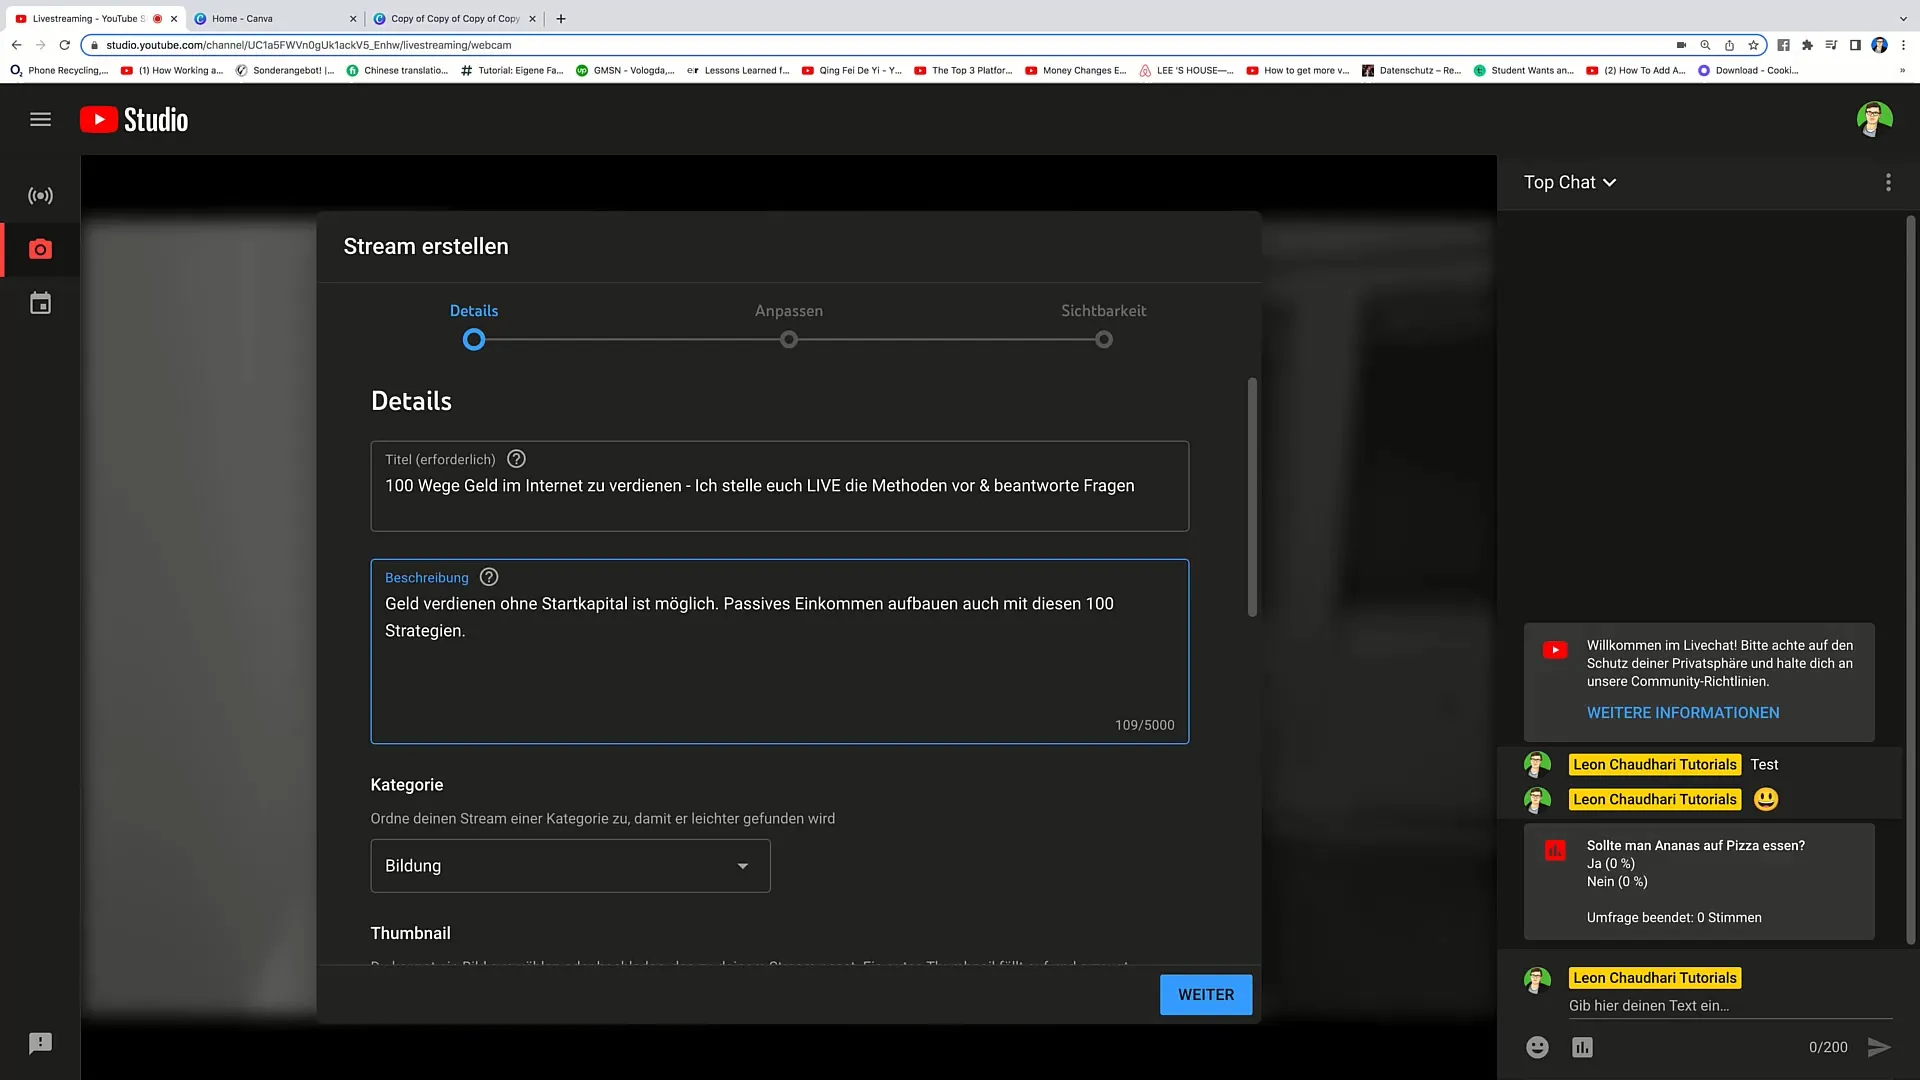Click the progress step indicator for Anpassen
This screenshot has width=1920, height=1080.
(x=787, y=340)
